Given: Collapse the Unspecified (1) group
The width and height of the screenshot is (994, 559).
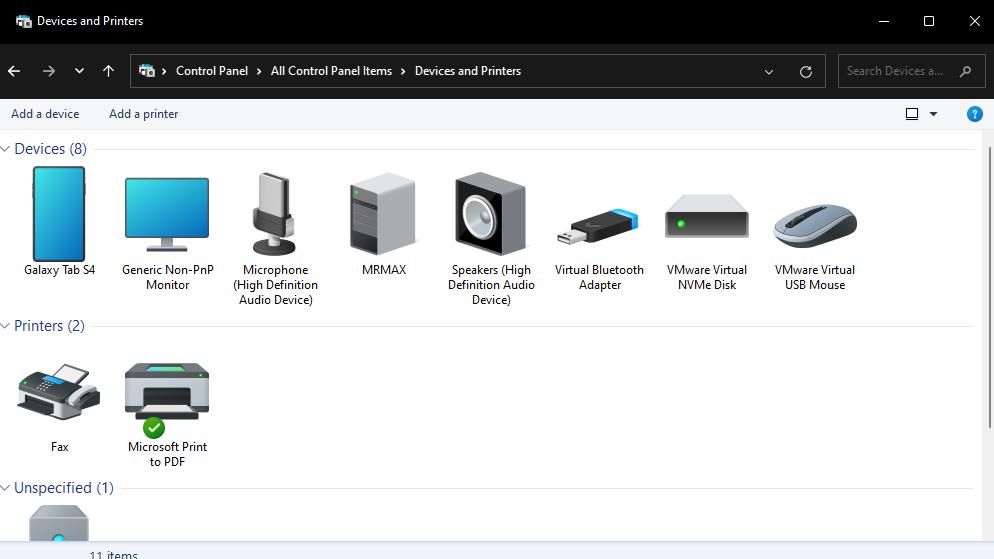Looking at the screenshot, I should pyautogui.click(x=5, y=487).
